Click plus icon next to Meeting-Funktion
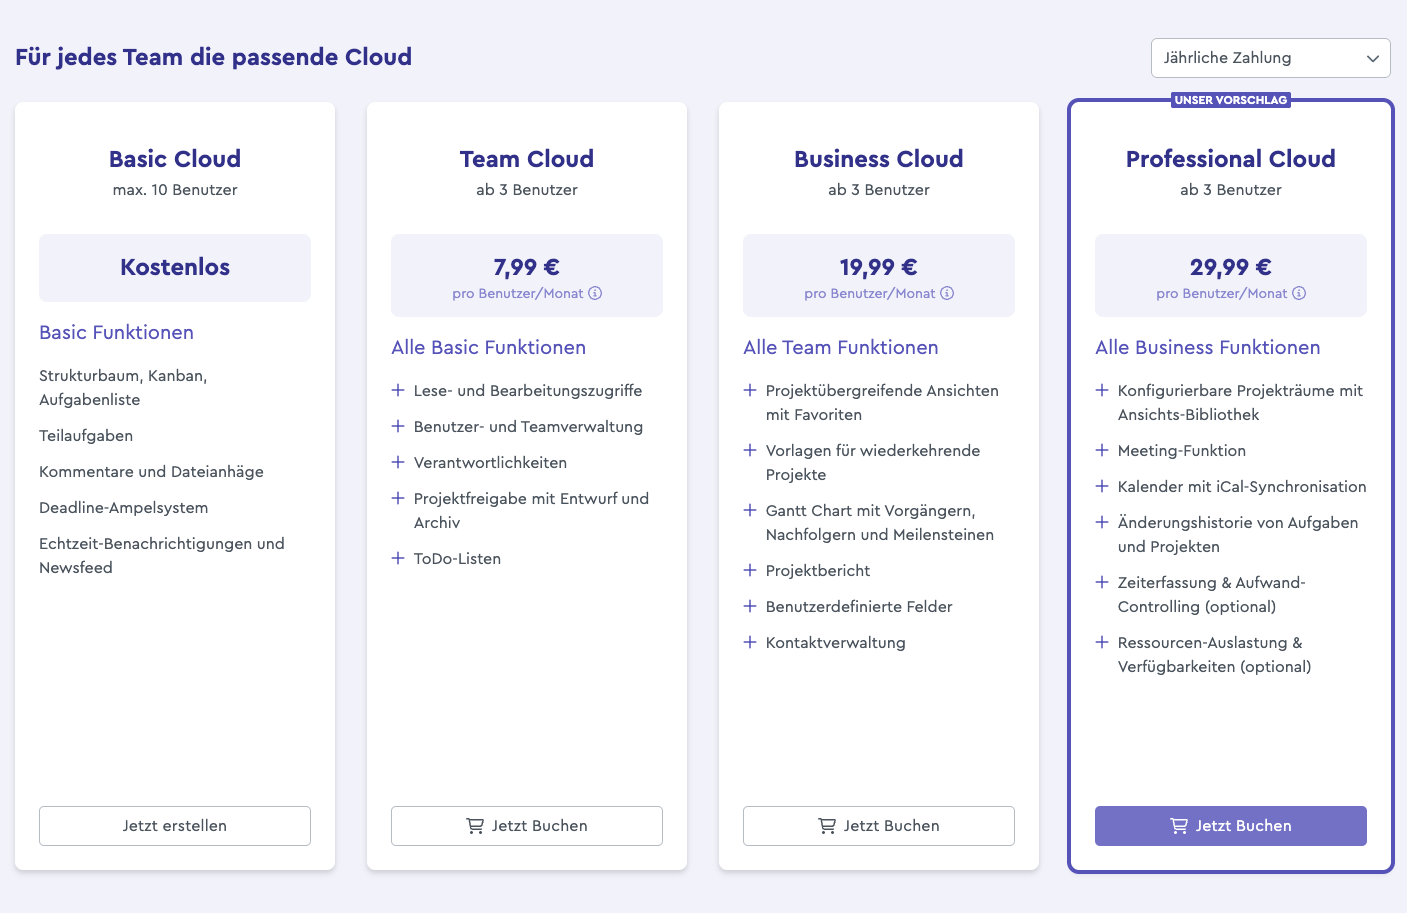Viewport: 1407px width, 913px height. (x=1102, y=450)
